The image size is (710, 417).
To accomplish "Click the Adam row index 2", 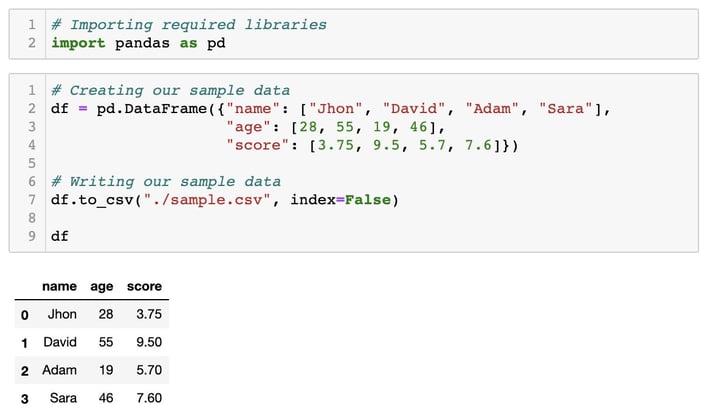I will [x=25, y=371].
